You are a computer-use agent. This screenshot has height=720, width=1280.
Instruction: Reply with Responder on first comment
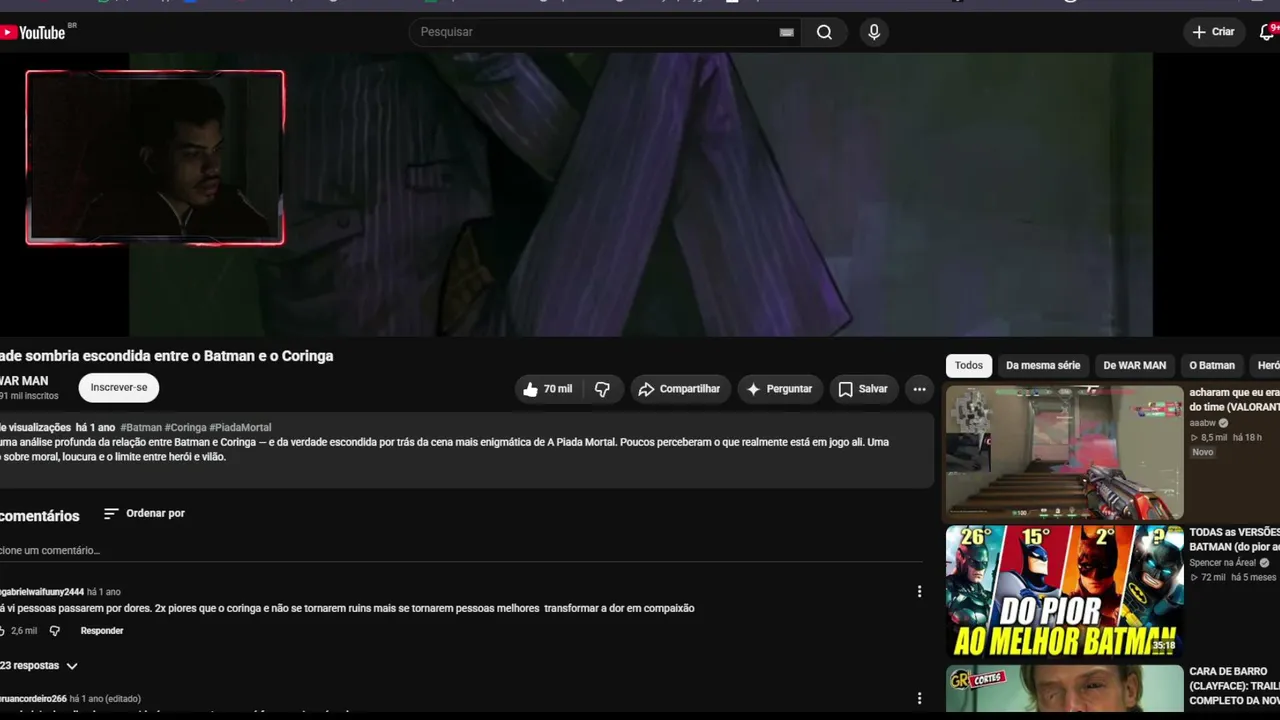(x=102, y=631)
